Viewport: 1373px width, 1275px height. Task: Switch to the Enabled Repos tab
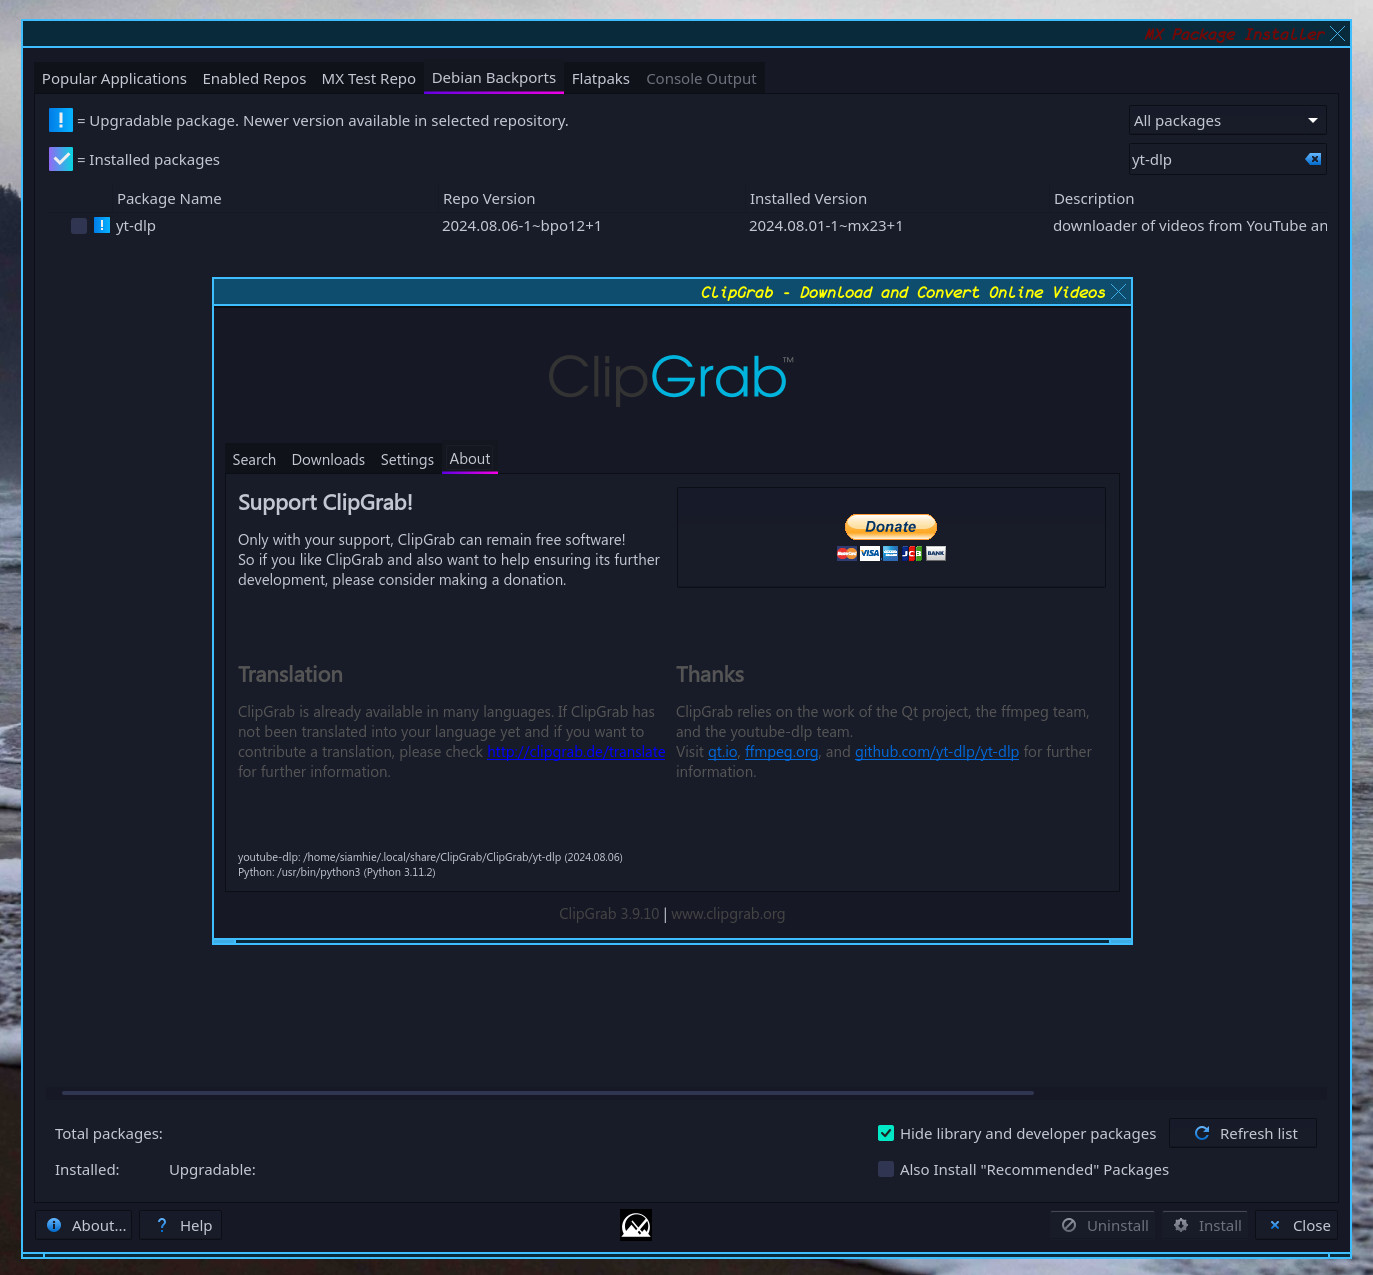coord(254,79)
